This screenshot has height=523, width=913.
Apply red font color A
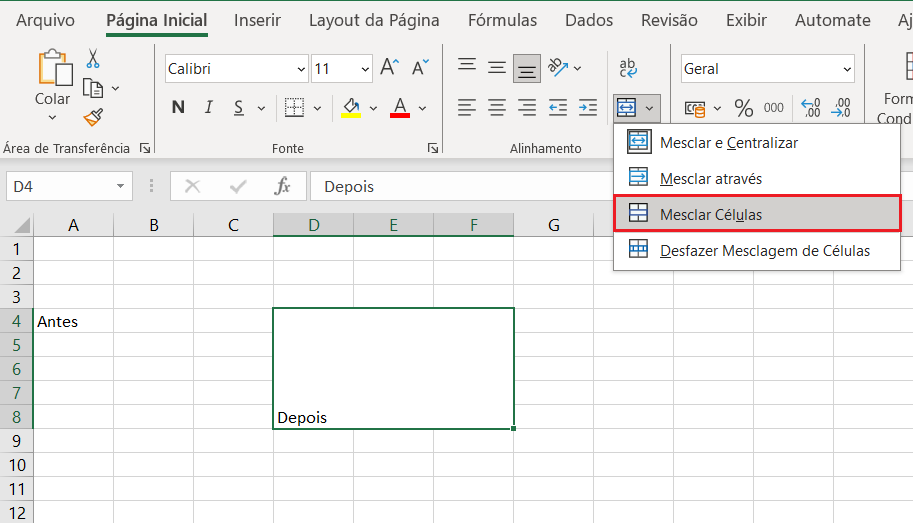[x=400, y=108]
